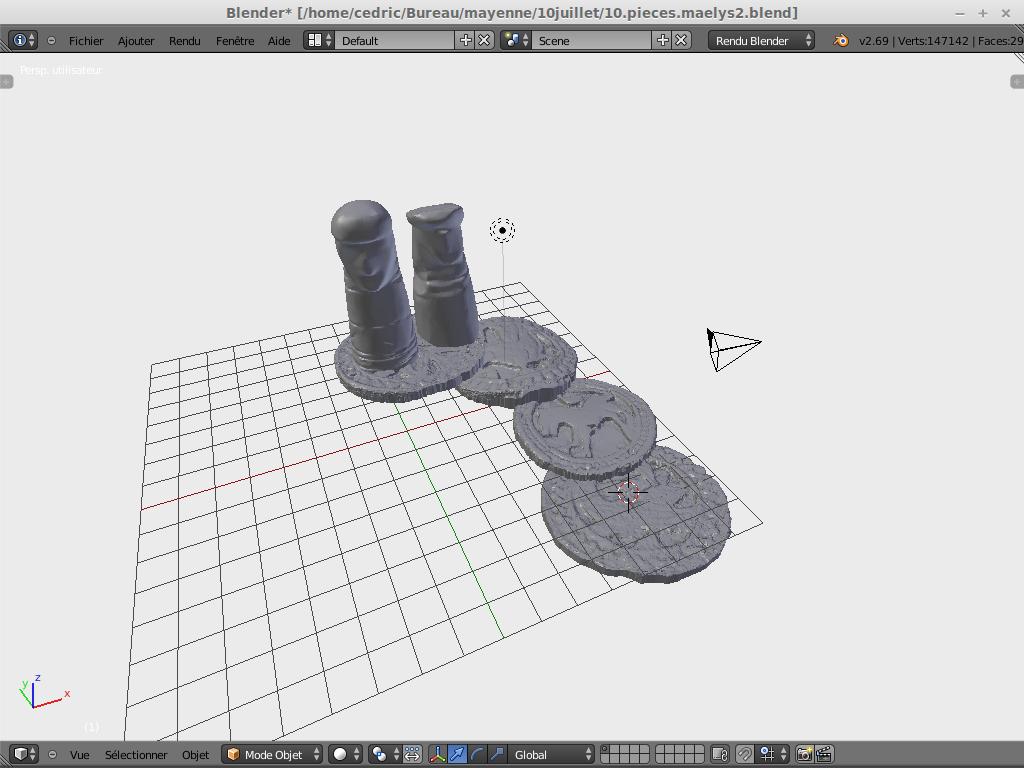Image resolution: width=1024 pixels, height=768 pixels.
Task: Click the Blender logo icon
Action: tap(841, 40)
